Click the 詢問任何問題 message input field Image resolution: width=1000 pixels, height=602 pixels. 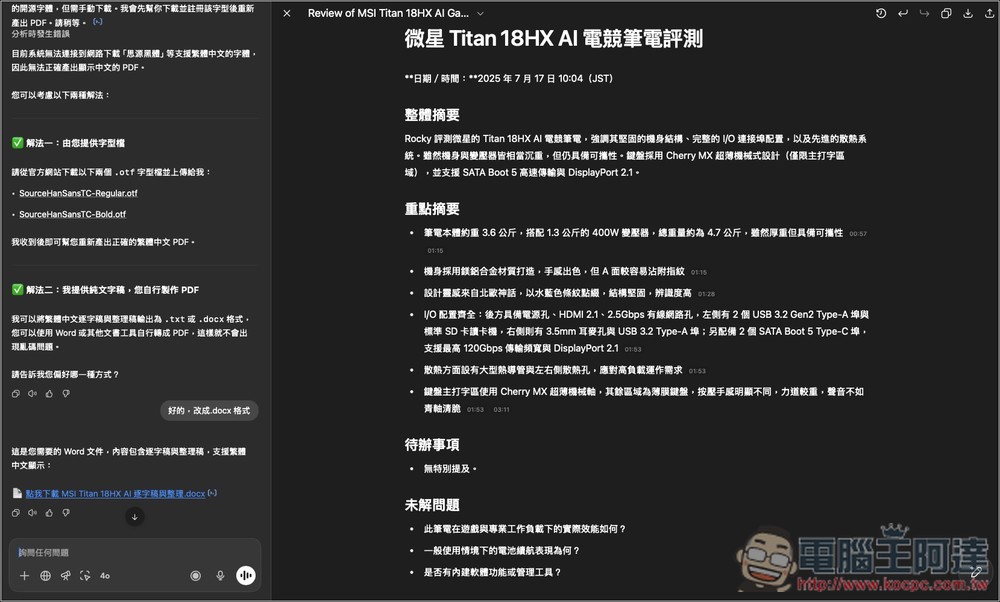(x=135, y=552)
